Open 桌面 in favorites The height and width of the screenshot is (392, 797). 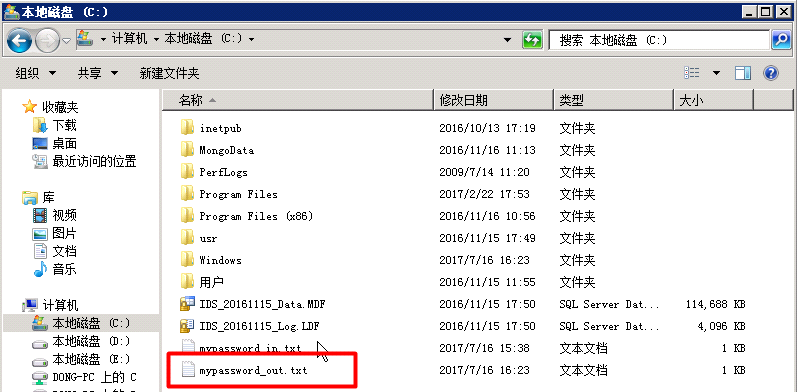pyautogui.click(x=64, y=144)
